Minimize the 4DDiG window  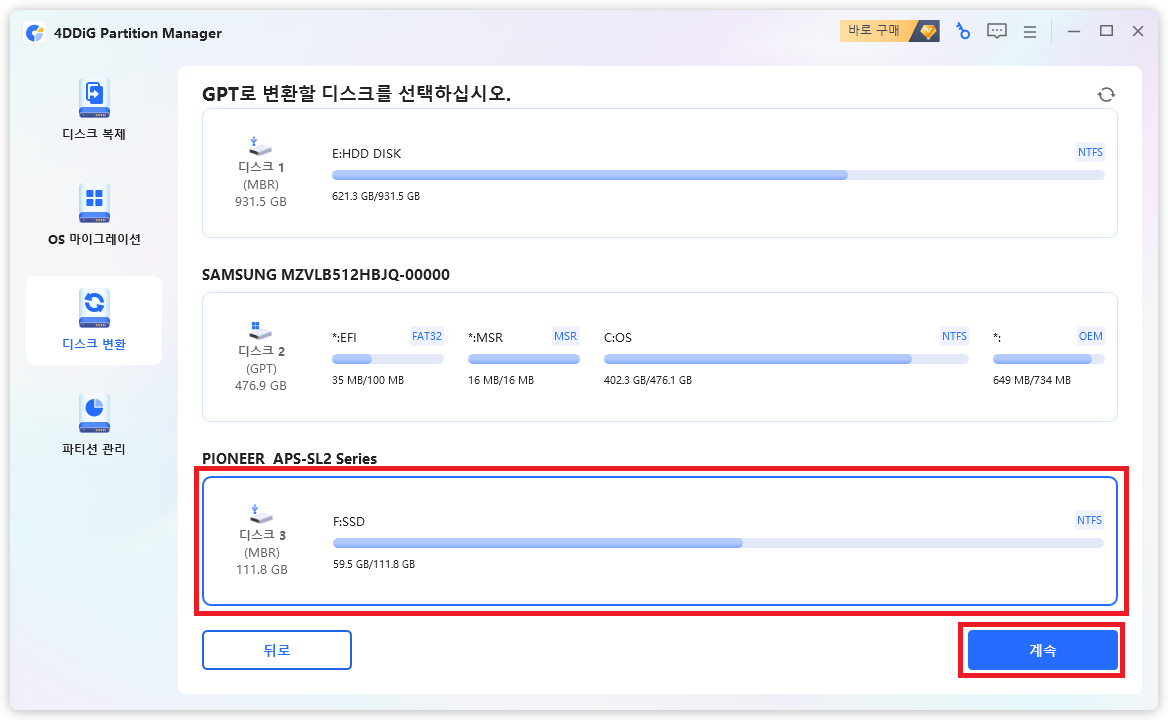(1073, 31)
